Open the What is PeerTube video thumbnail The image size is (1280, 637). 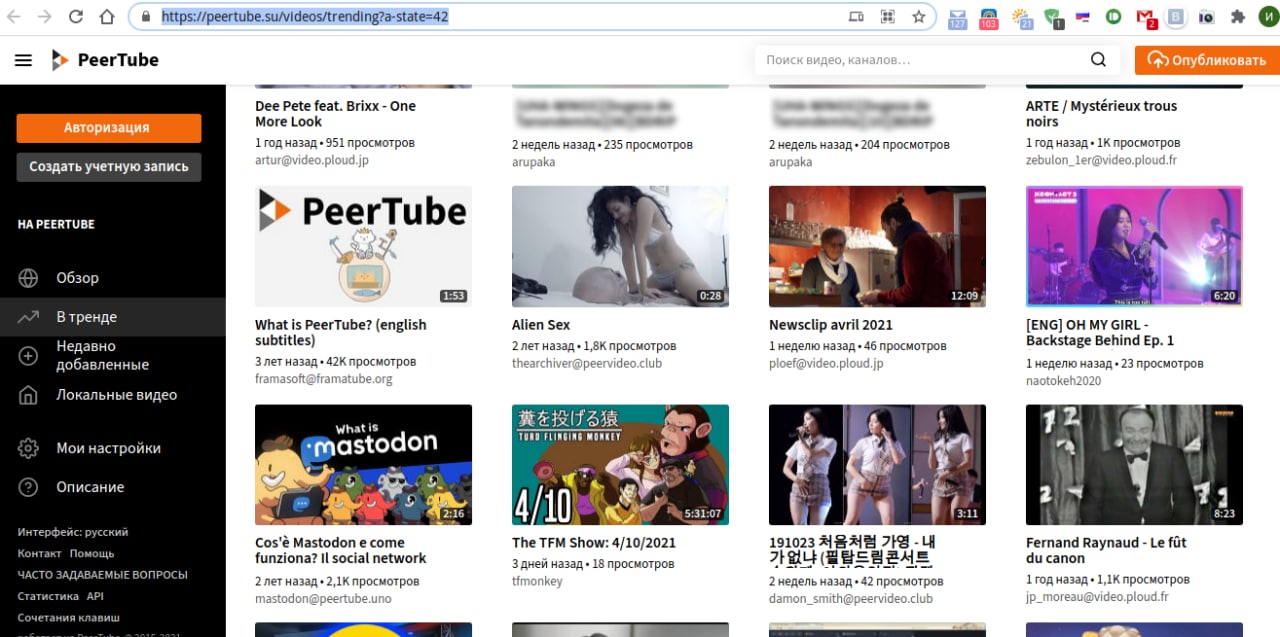363,246
